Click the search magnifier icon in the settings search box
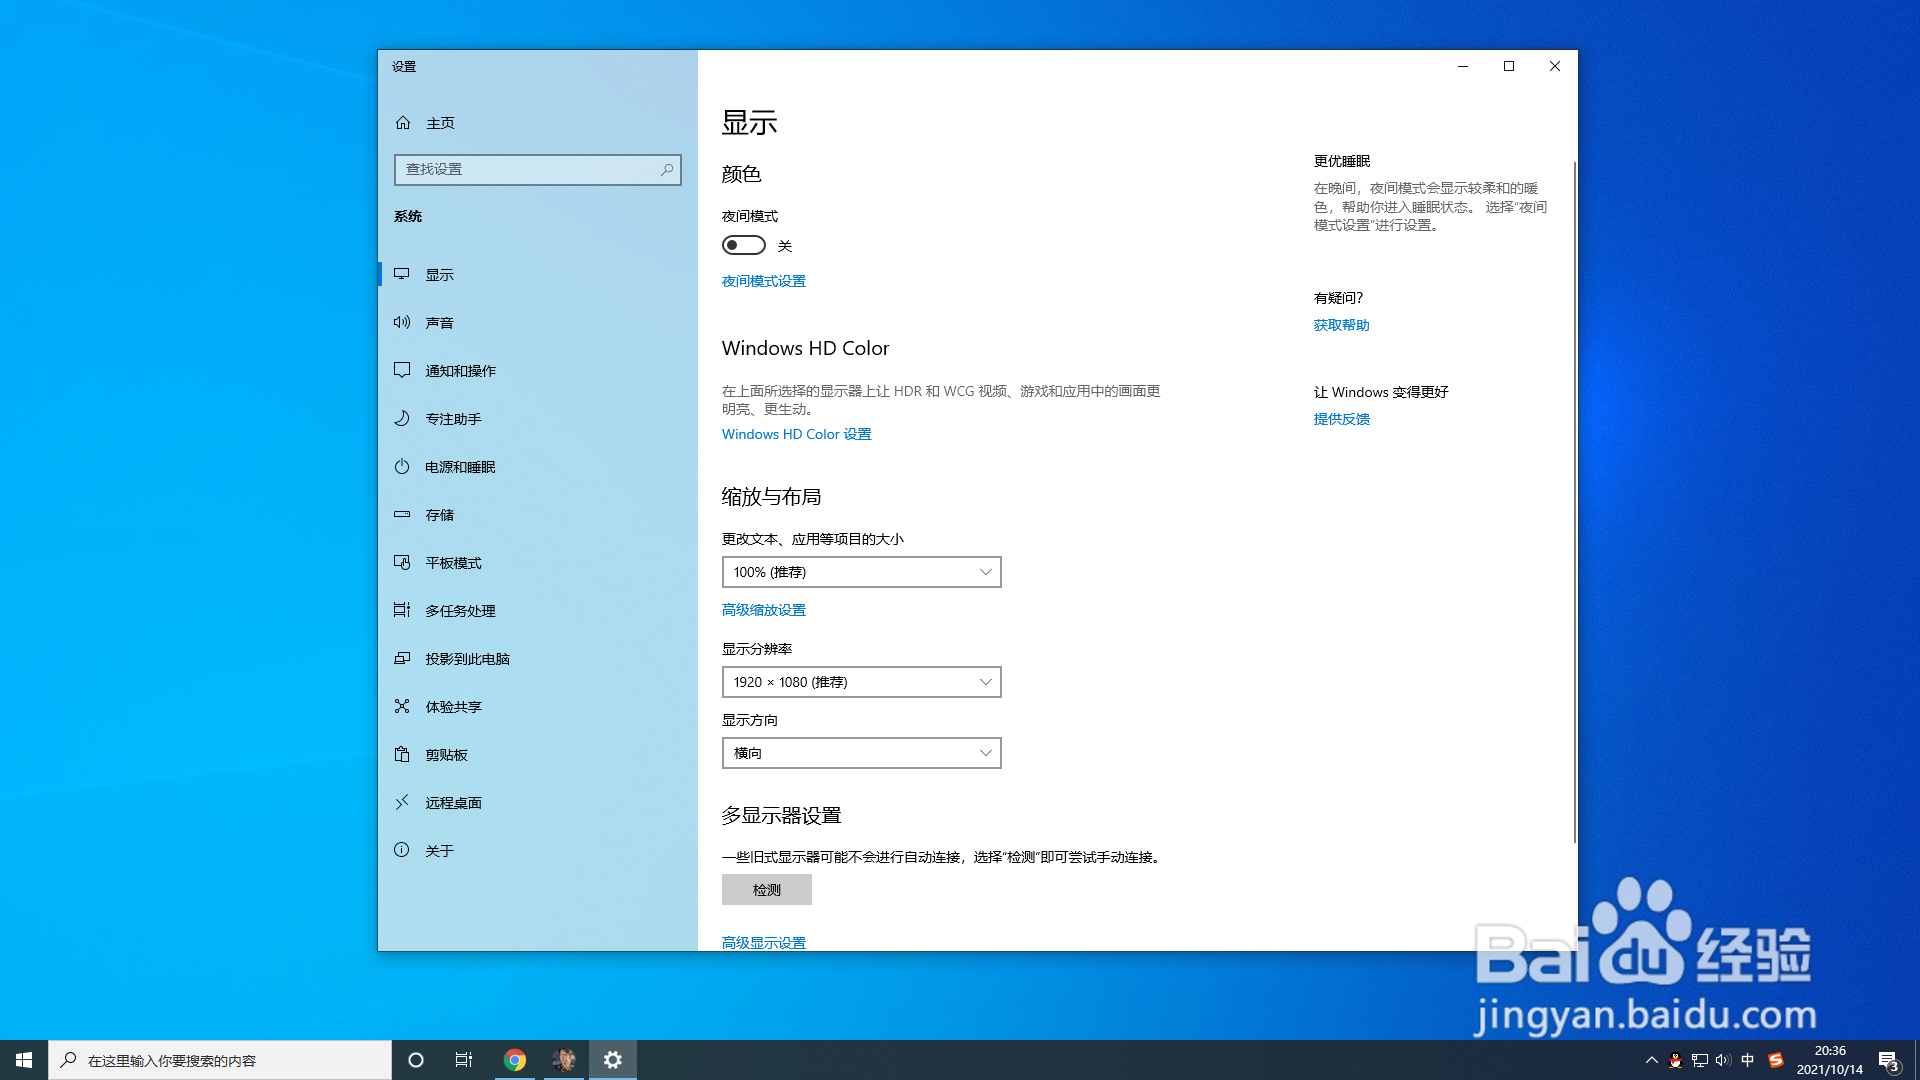 (667, 170)
